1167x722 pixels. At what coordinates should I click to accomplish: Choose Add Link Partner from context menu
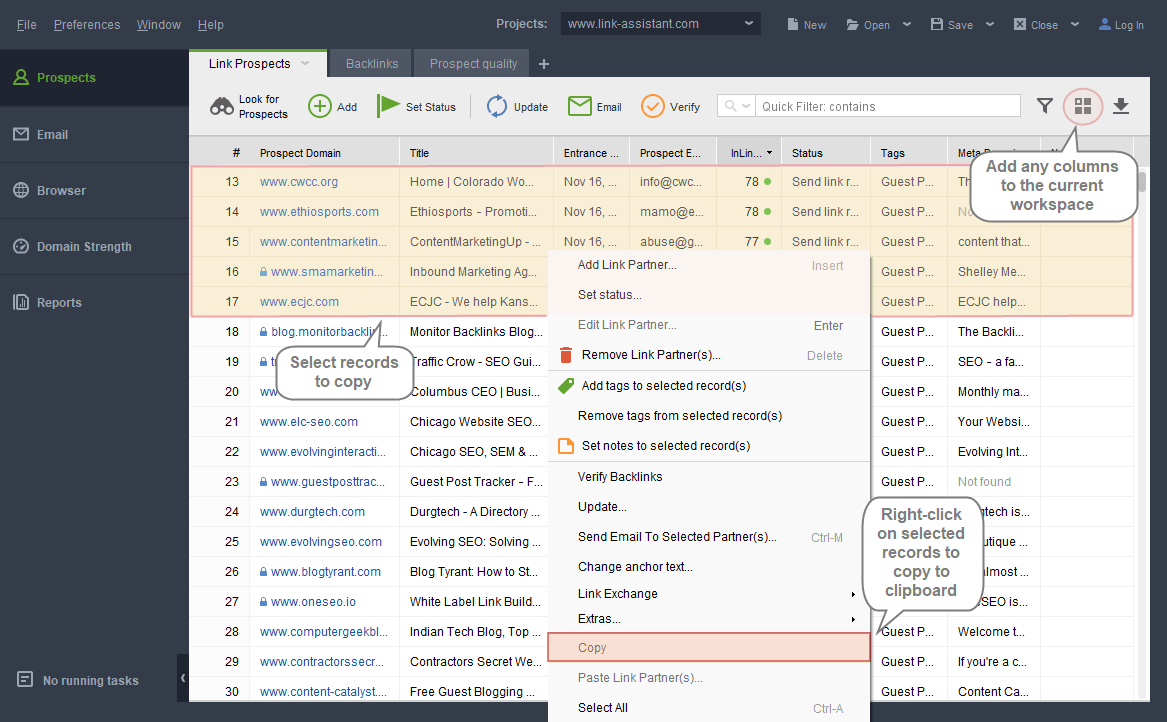click(709, 265)
